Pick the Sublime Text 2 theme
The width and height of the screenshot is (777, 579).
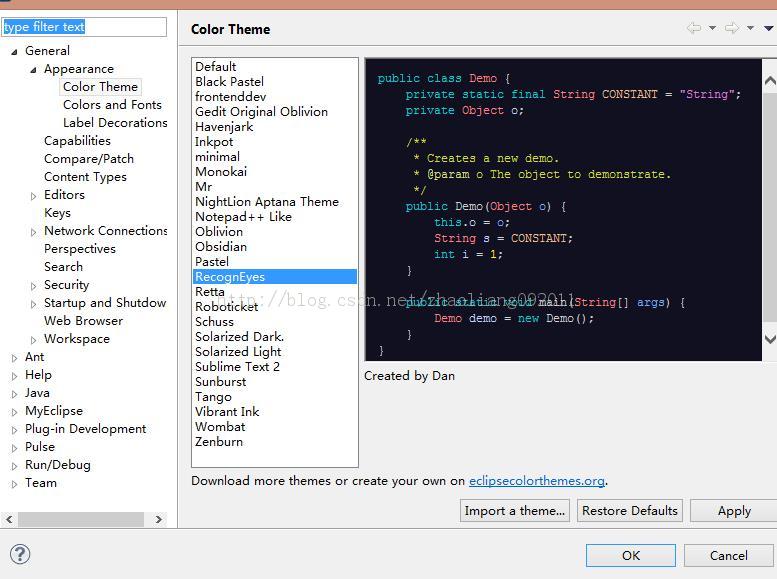click(237, 367)
